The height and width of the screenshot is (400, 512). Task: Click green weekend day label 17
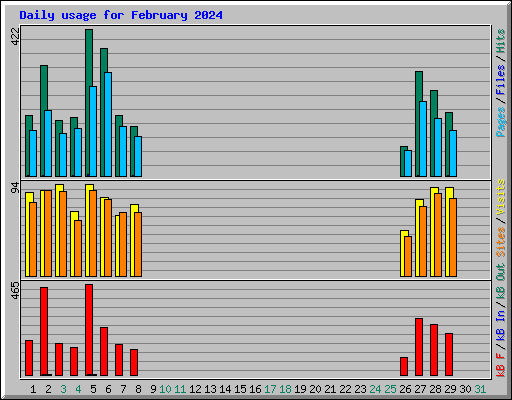pos(270,389)
